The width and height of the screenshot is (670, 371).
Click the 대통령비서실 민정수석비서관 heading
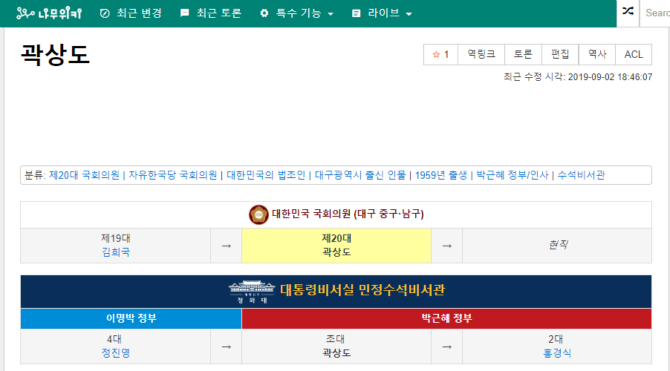click(x=362, y=290)
